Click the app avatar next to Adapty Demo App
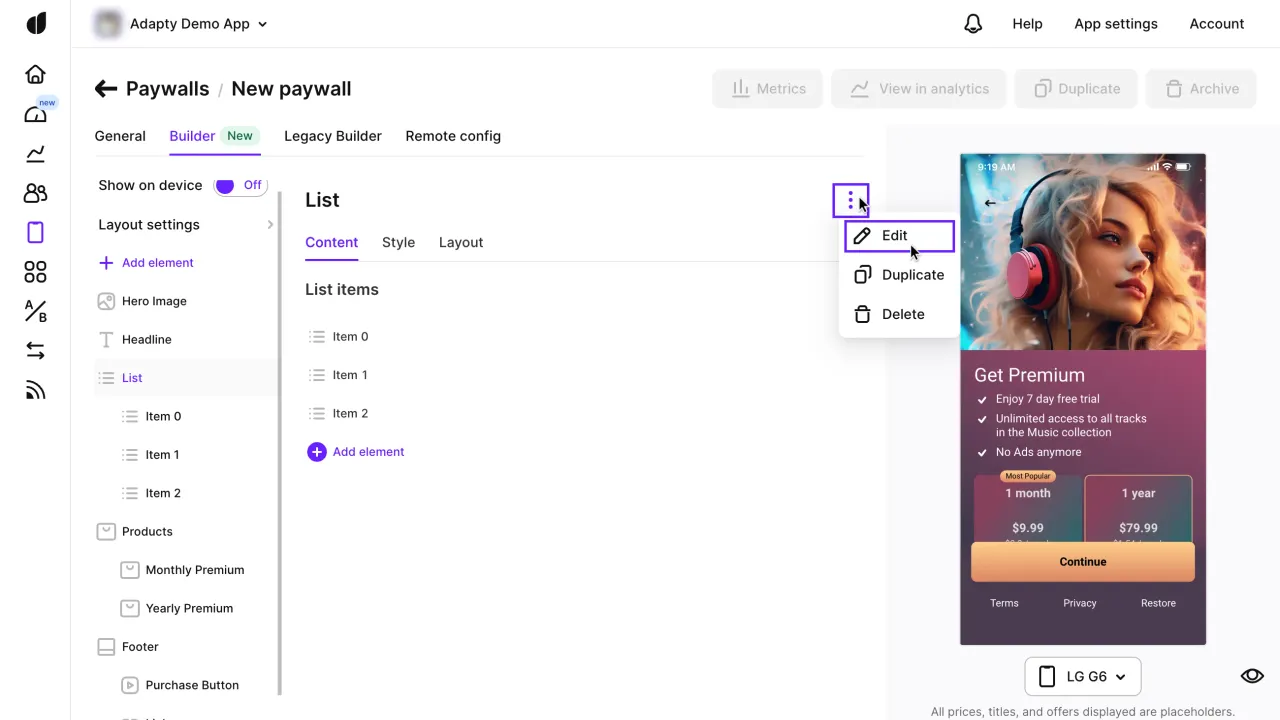The width and height of the screenshot is (1280, 720). tap(107, 24)
